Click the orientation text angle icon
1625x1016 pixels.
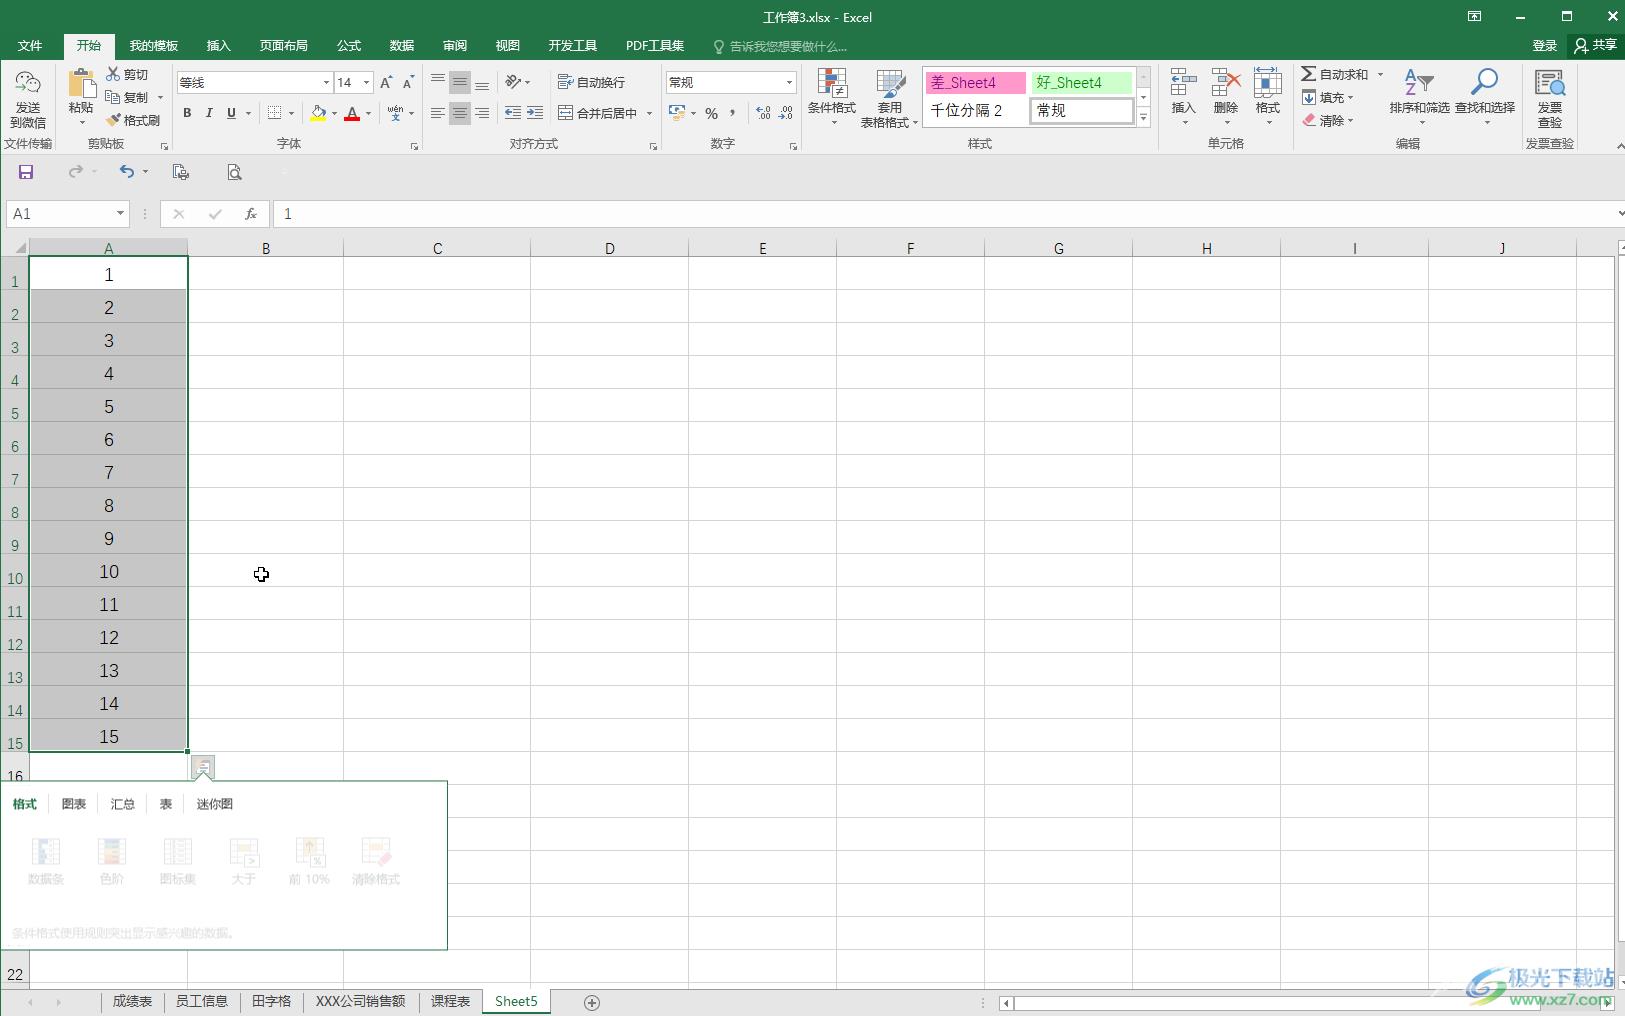pyautogui.click(x=514, y=82)
